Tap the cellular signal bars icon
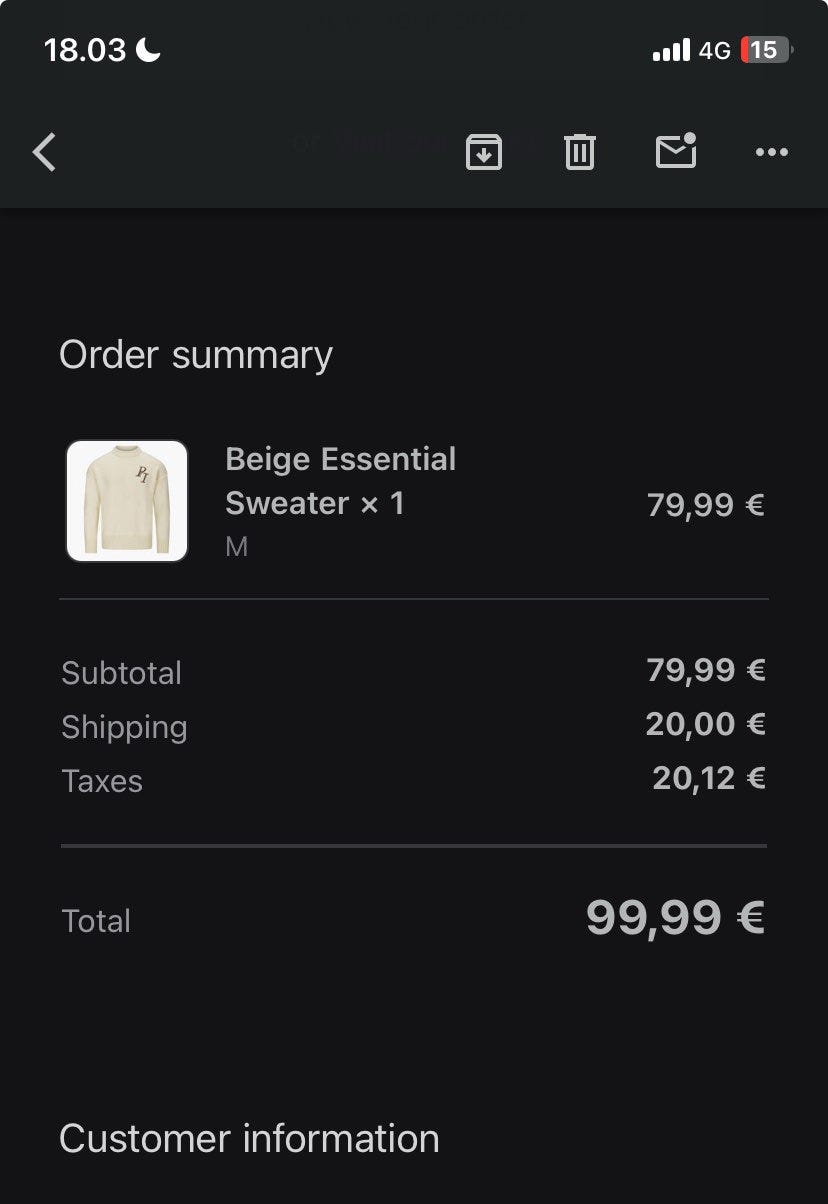The height and width of the screenshot is (1204, 828). (x=671, y=50)
